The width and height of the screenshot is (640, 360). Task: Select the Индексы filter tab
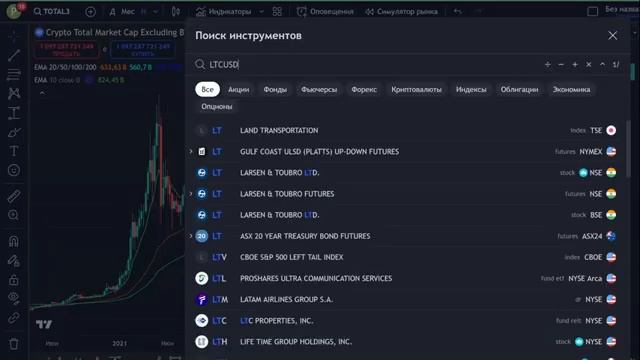471,89
